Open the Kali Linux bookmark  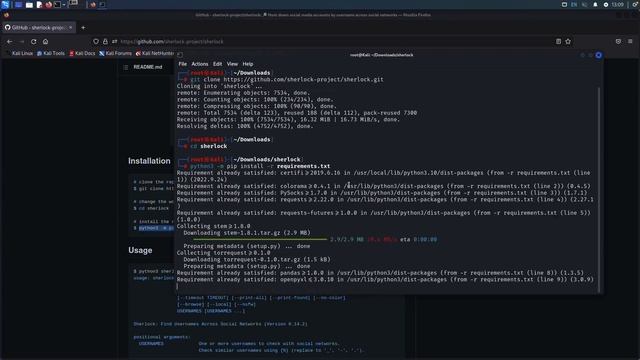coord(19,53)
